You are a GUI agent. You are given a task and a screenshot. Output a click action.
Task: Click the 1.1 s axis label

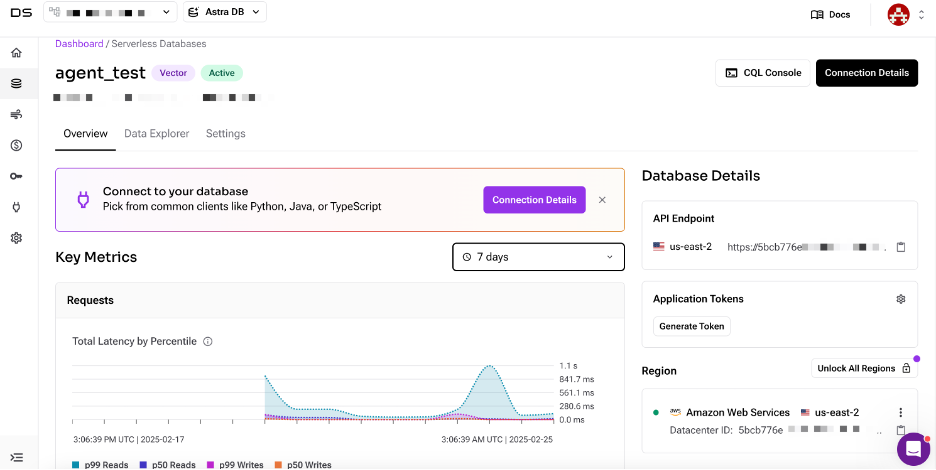[568, 365]
